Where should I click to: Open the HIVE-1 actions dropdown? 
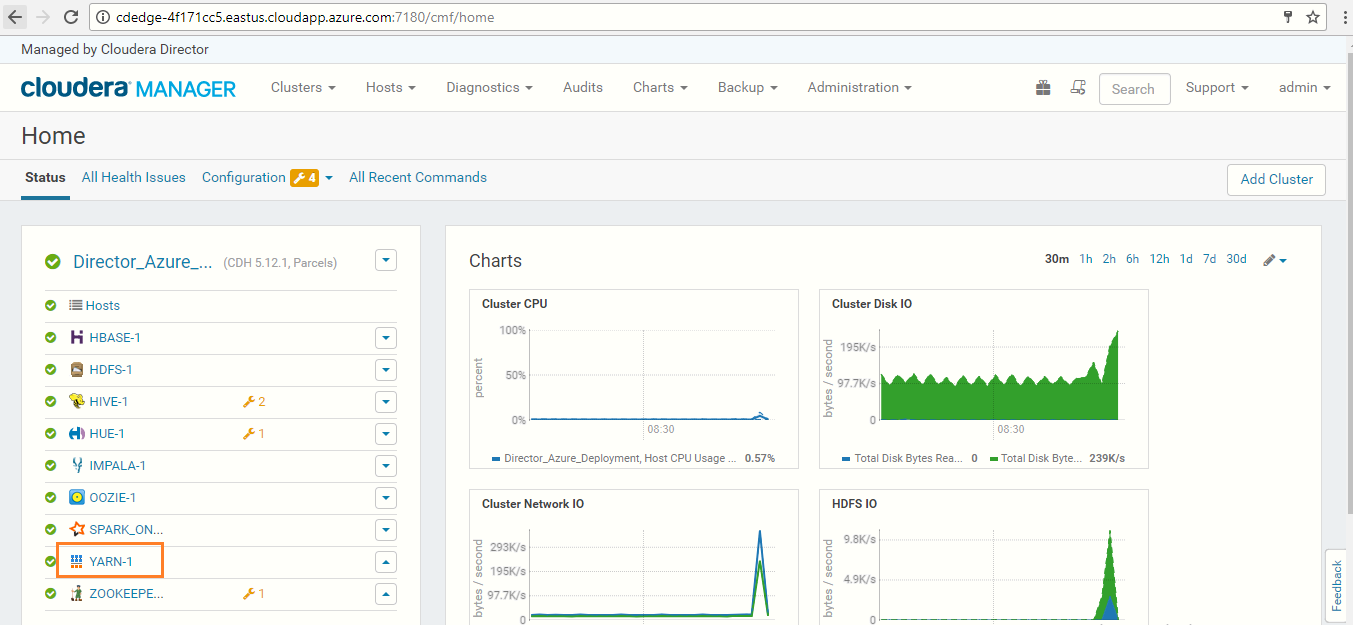386,402
